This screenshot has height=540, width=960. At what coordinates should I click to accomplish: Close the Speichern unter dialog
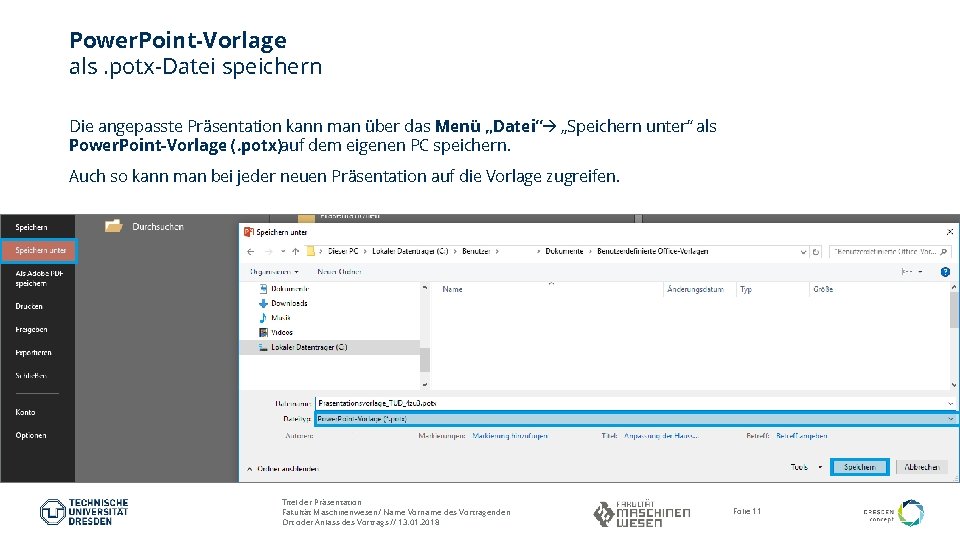pyautogui.click(x=950, y=232)
